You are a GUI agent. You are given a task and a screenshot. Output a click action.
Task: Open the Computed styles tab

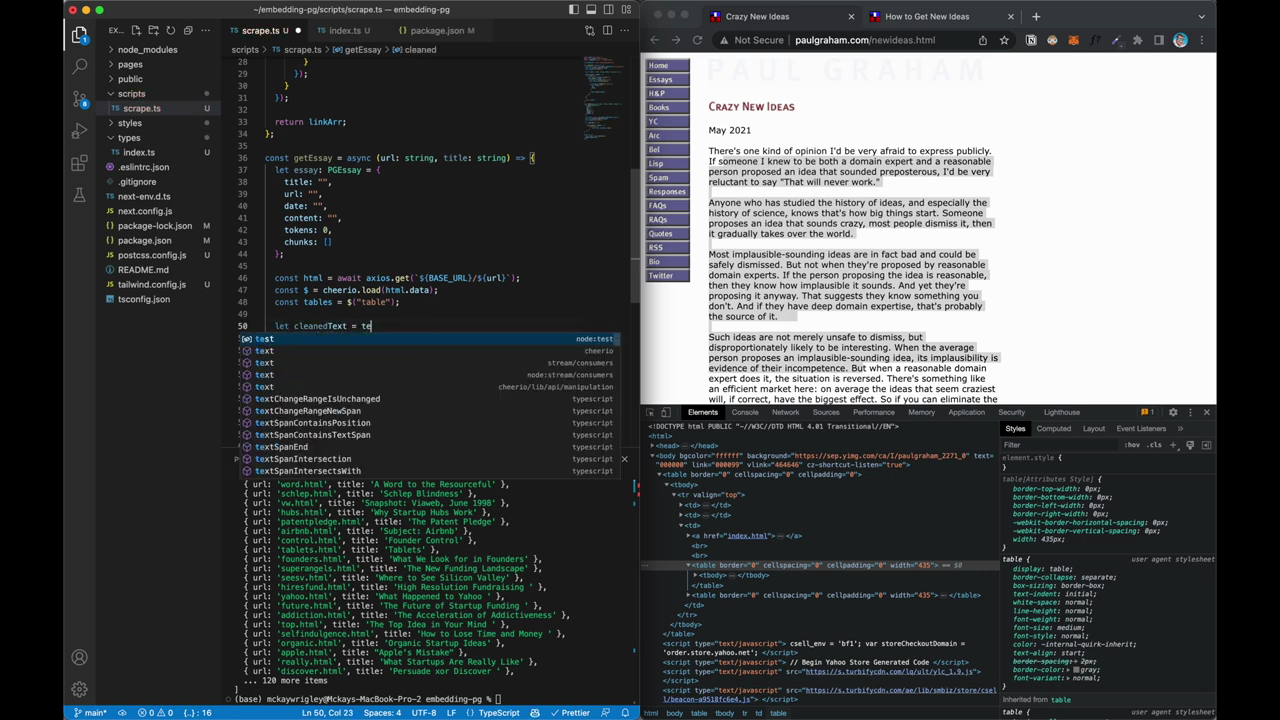click(1053, 428)
